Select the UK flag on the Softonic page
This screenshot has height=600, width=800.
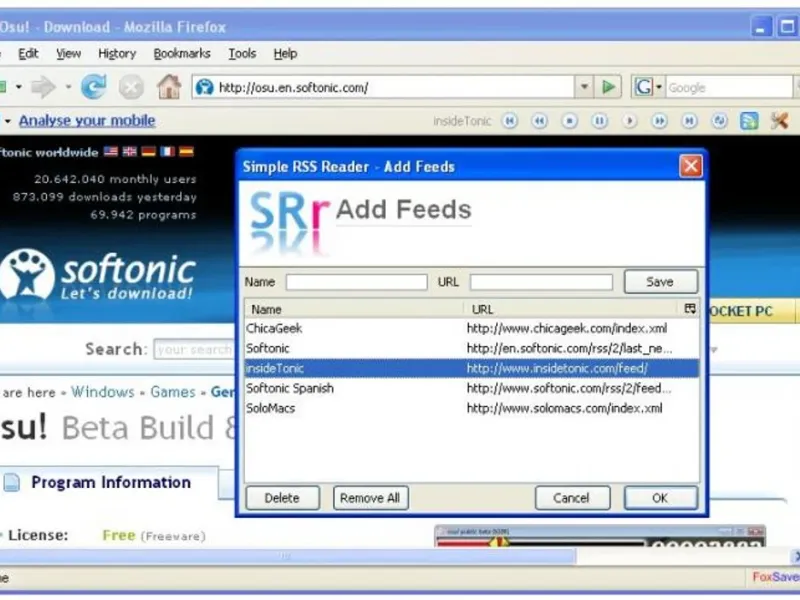pos(130,152)
